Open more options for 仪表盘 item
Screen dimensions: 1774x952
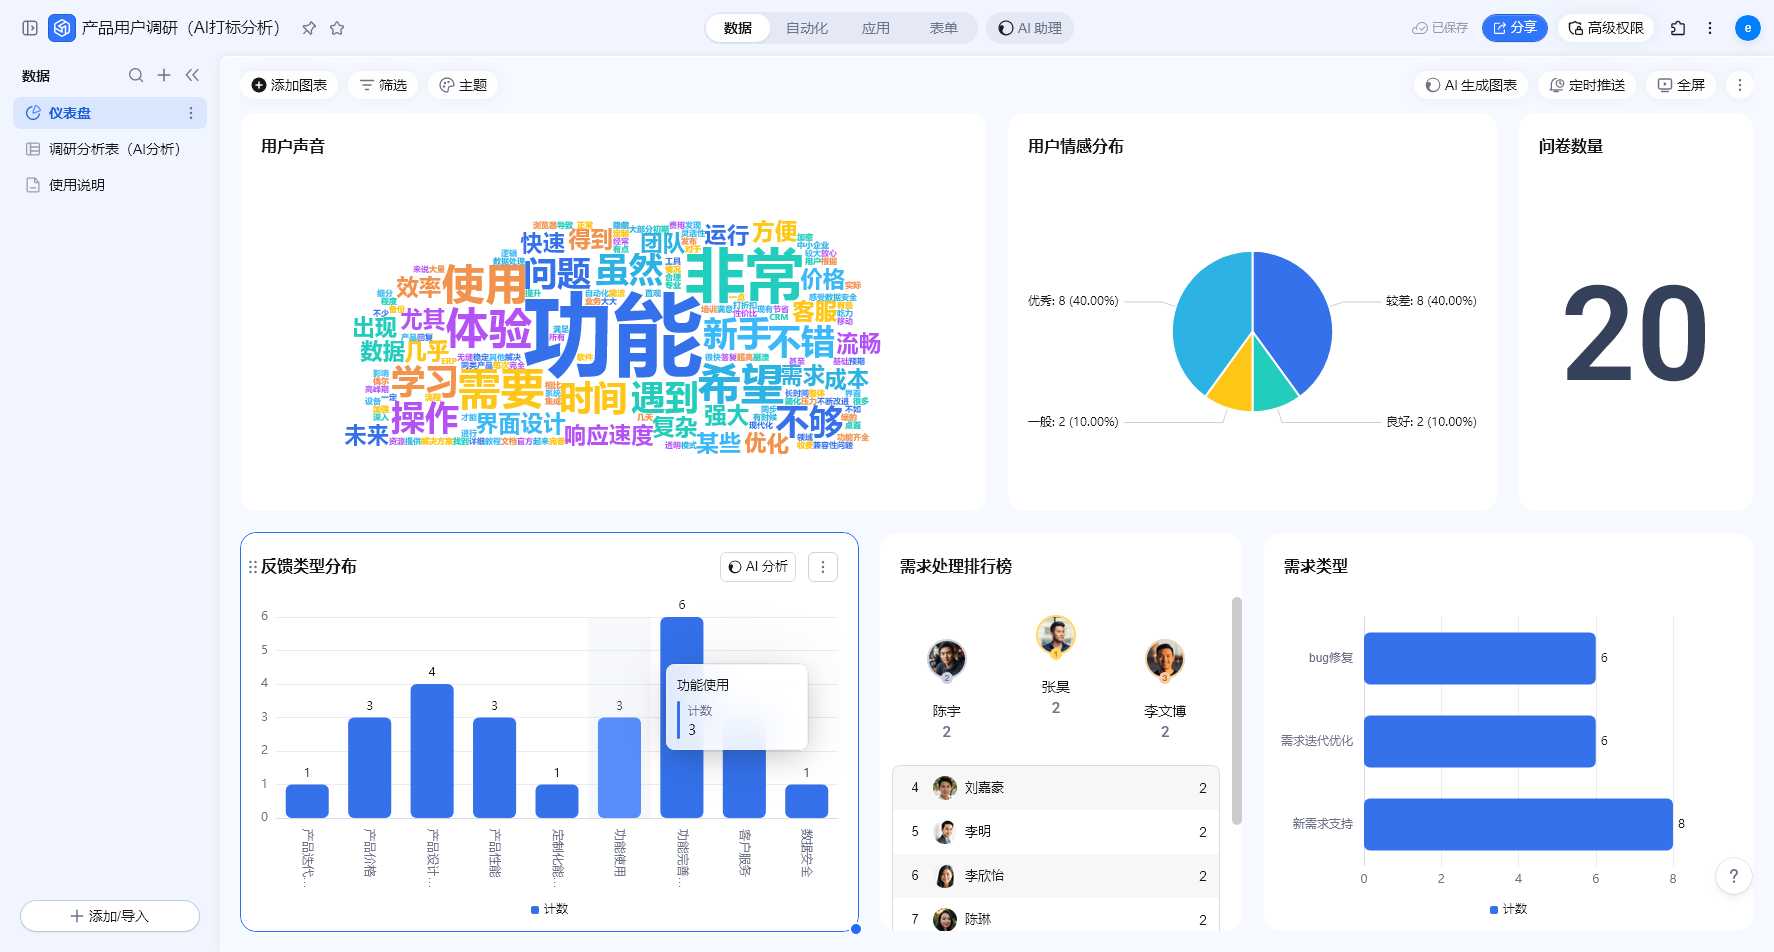click(x=191, y=113)
